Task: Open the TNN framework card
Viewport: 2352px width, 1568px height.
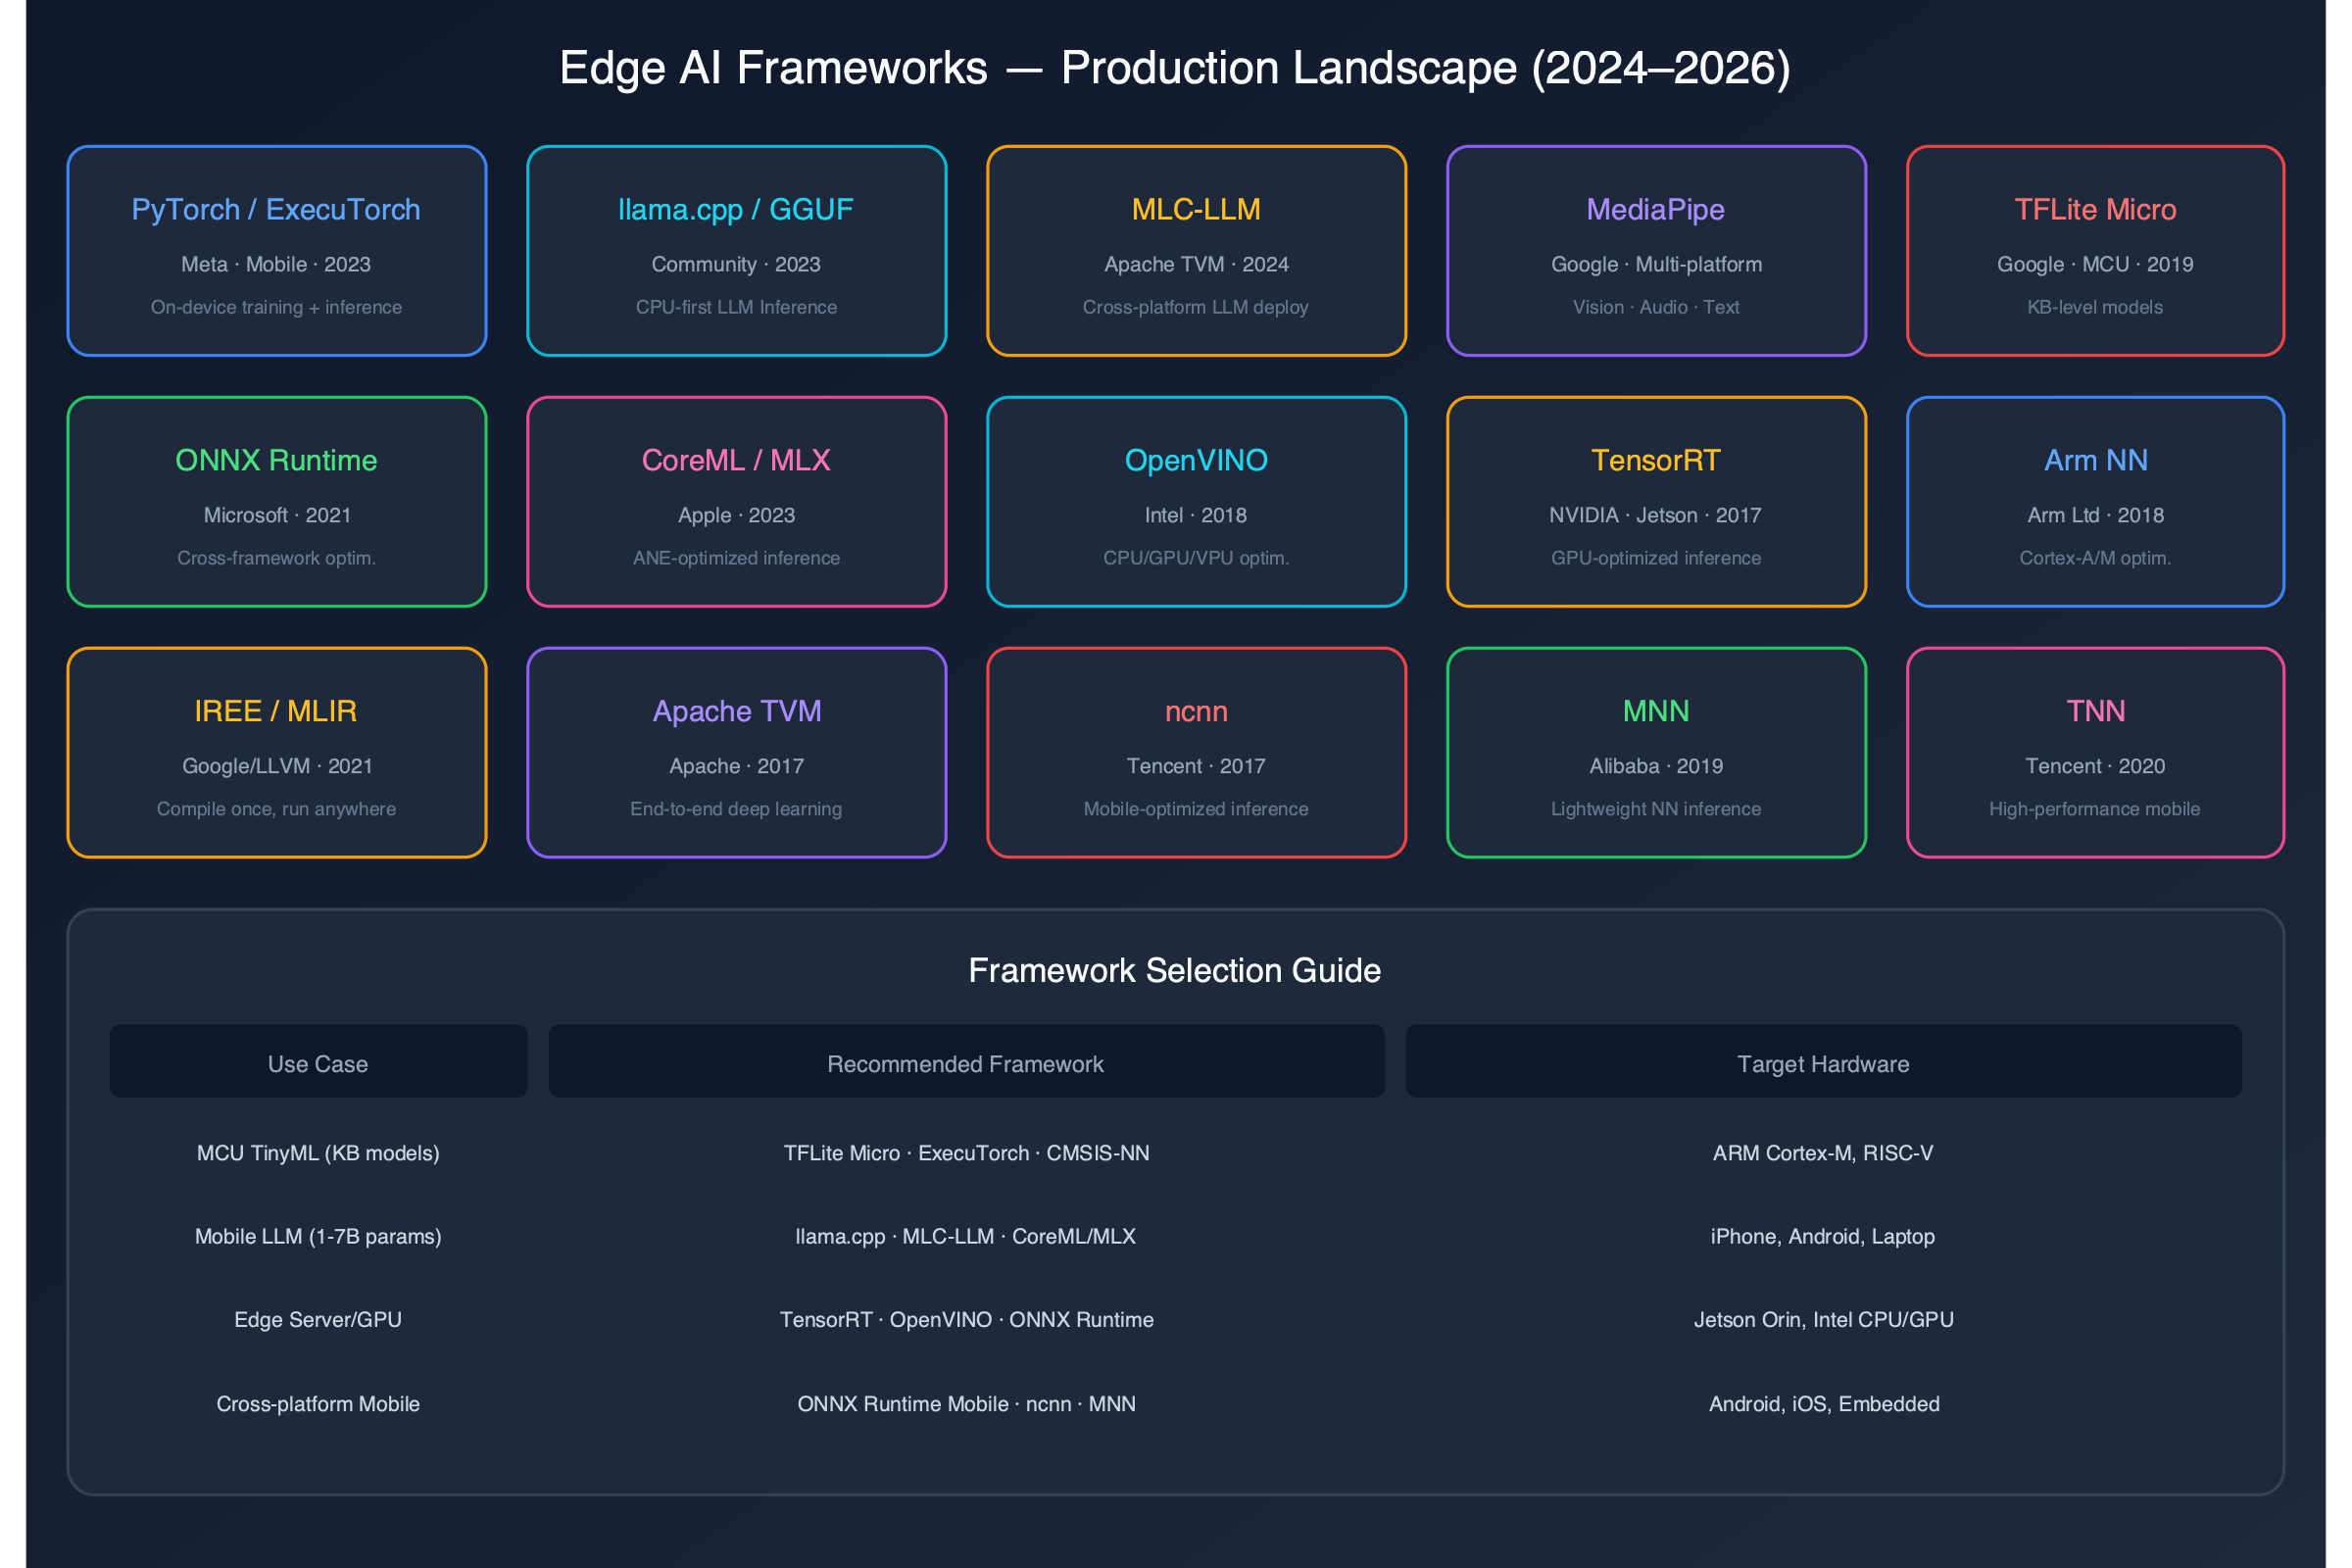Action: 2096,753
